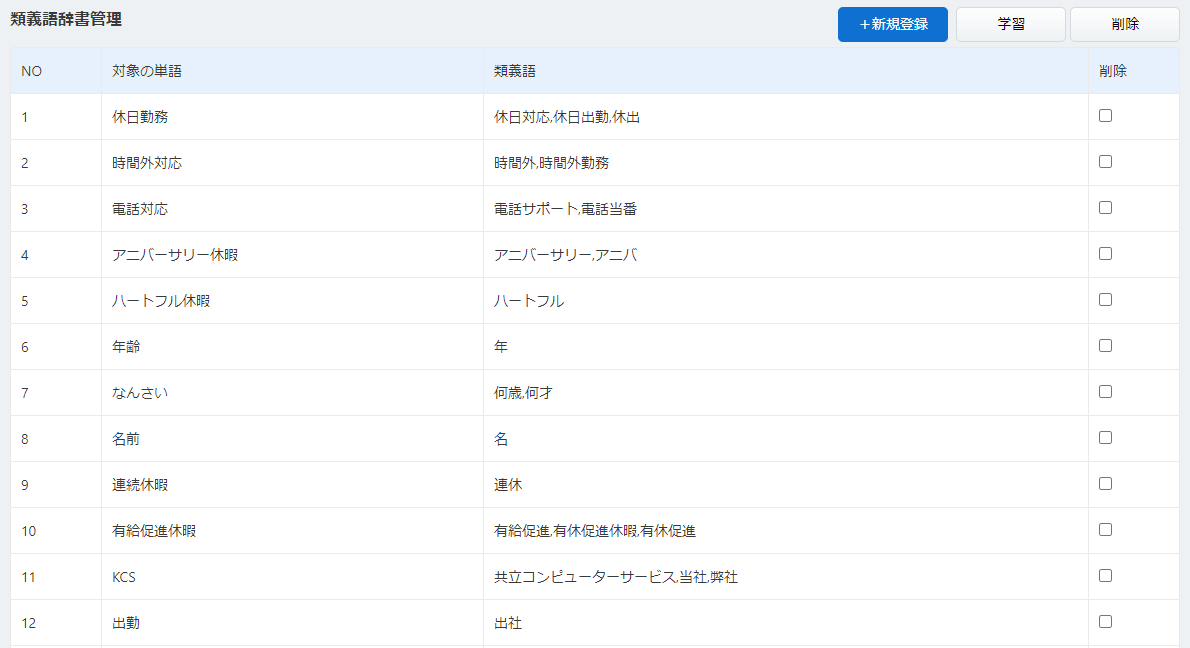The image size is (1190, 648).
Task: Tick the 連続休暇 delete checkbox
Action: click(x=1105, y=484)
